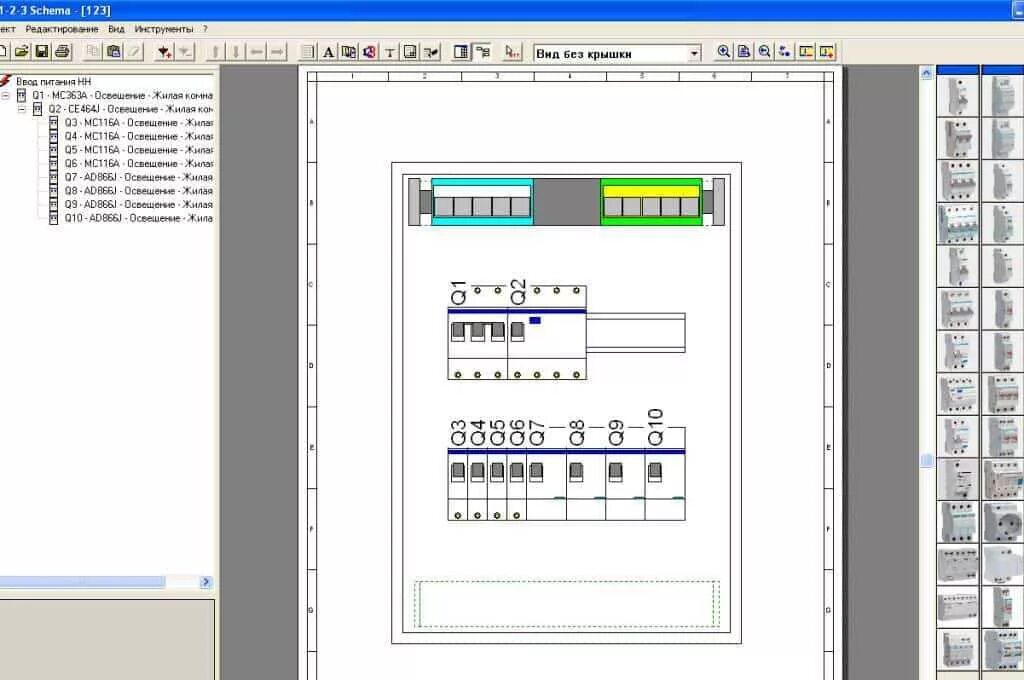Click the last yellow toolbar icon
The height and width of the screenshot is (680, 1024).
[826, 52]
